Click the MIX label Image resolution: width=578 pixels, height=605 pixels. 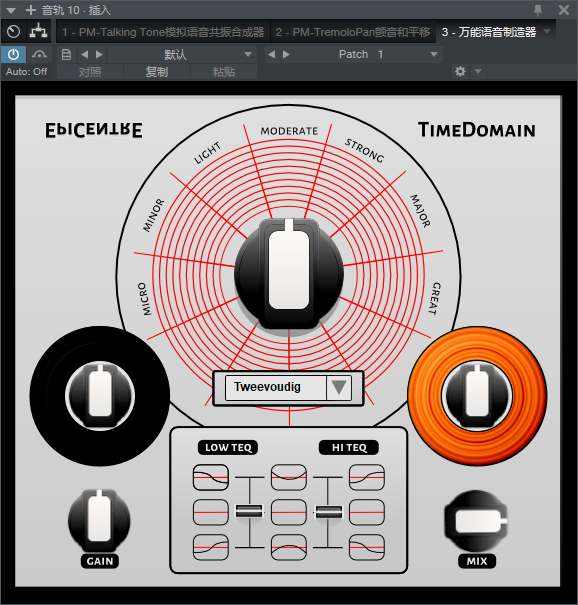pyautogui.click(x=477, y=561)
